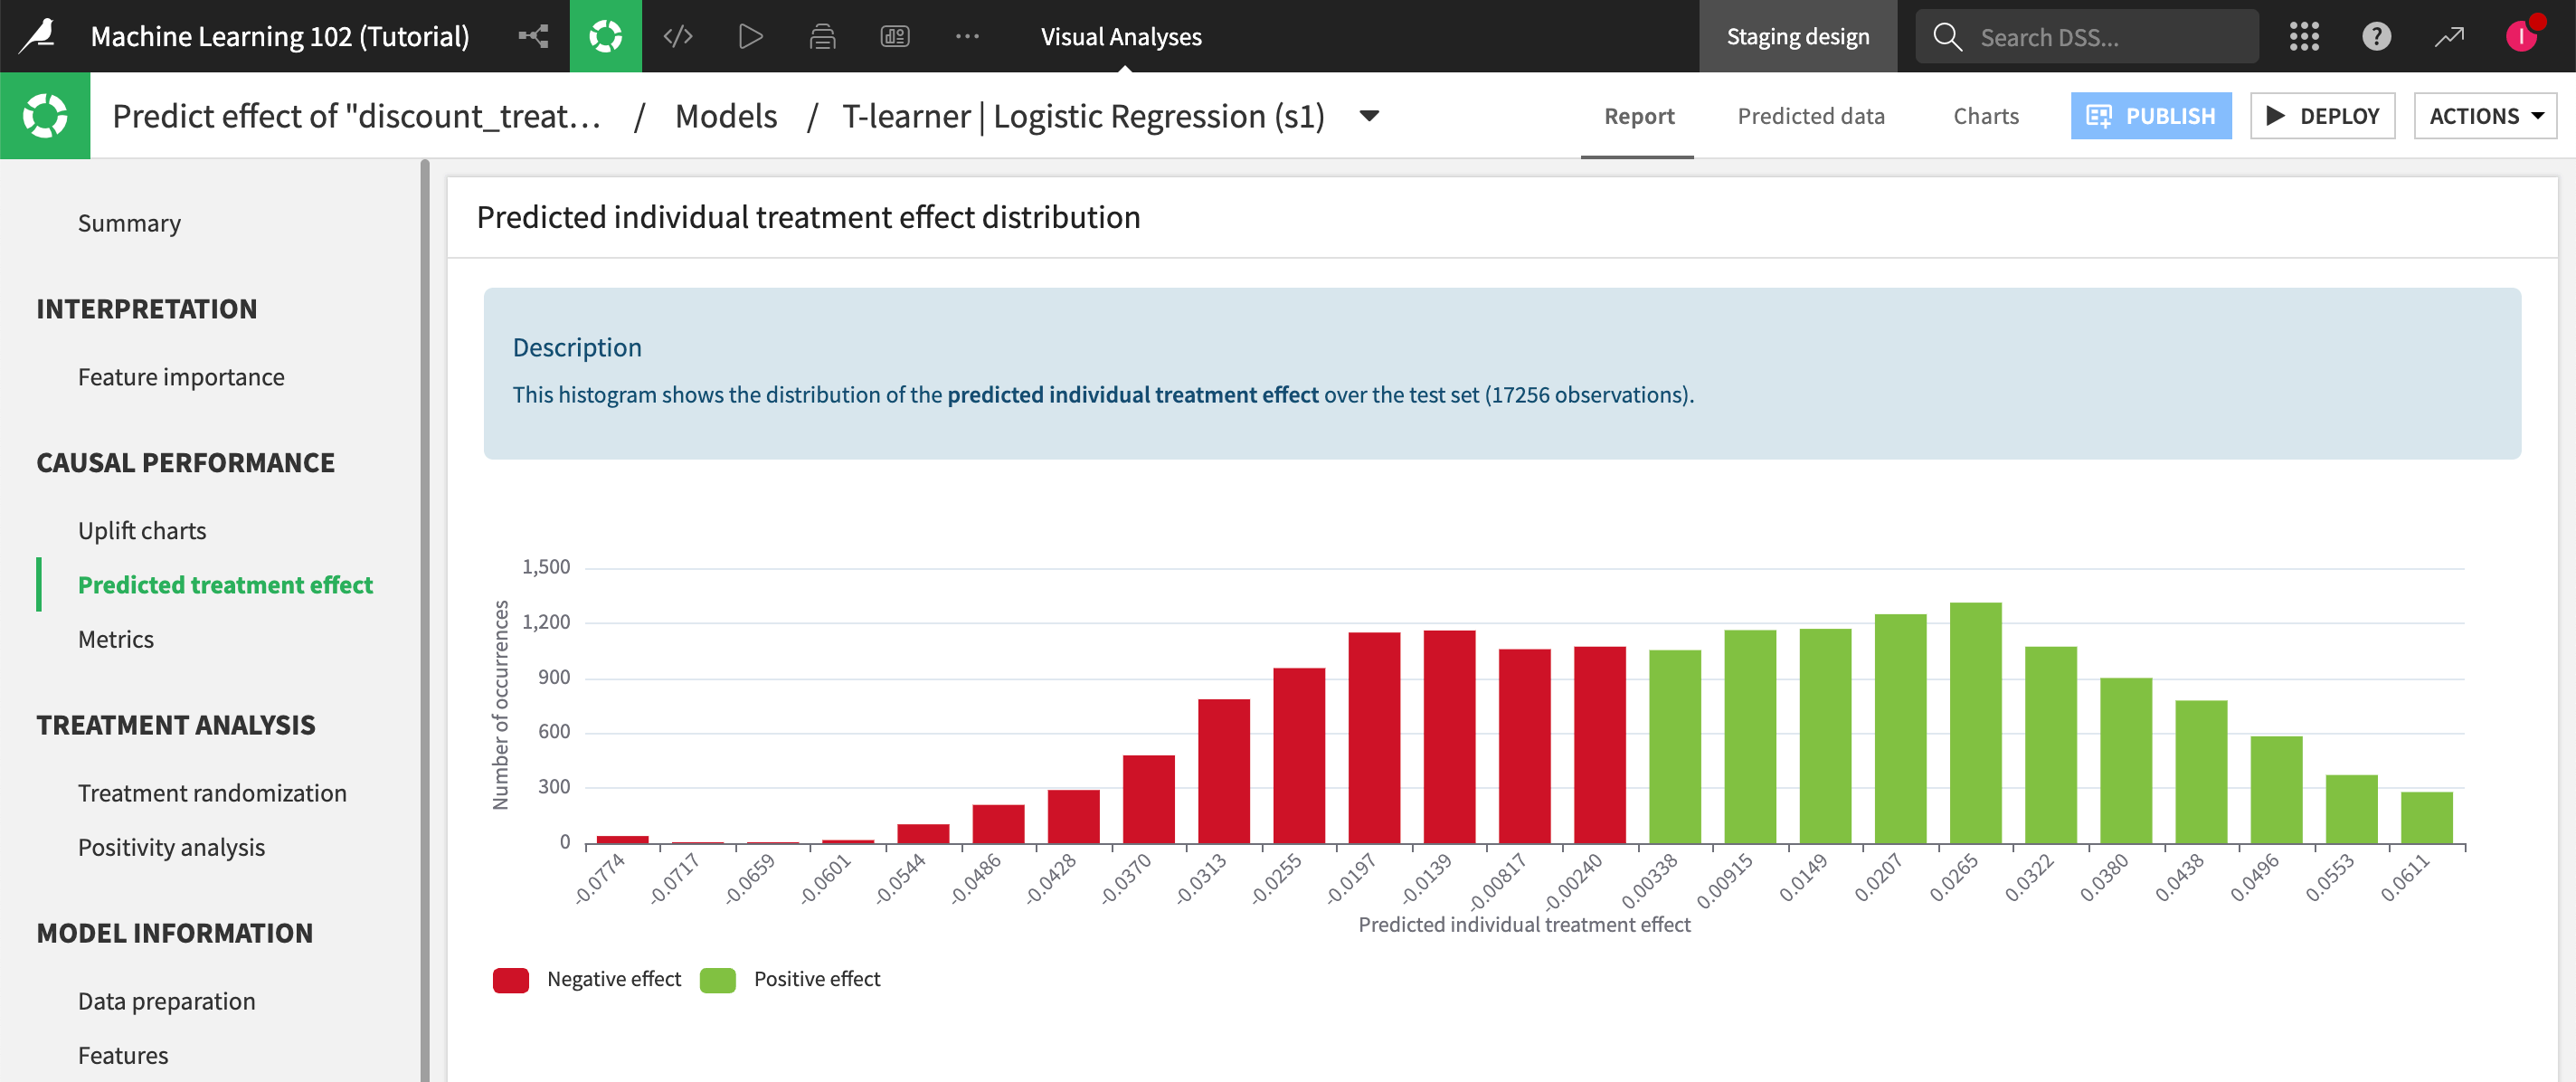Select the Negative effect legend swatch
Viewport: 2576px width, 1082px height.
coord(511,979)
